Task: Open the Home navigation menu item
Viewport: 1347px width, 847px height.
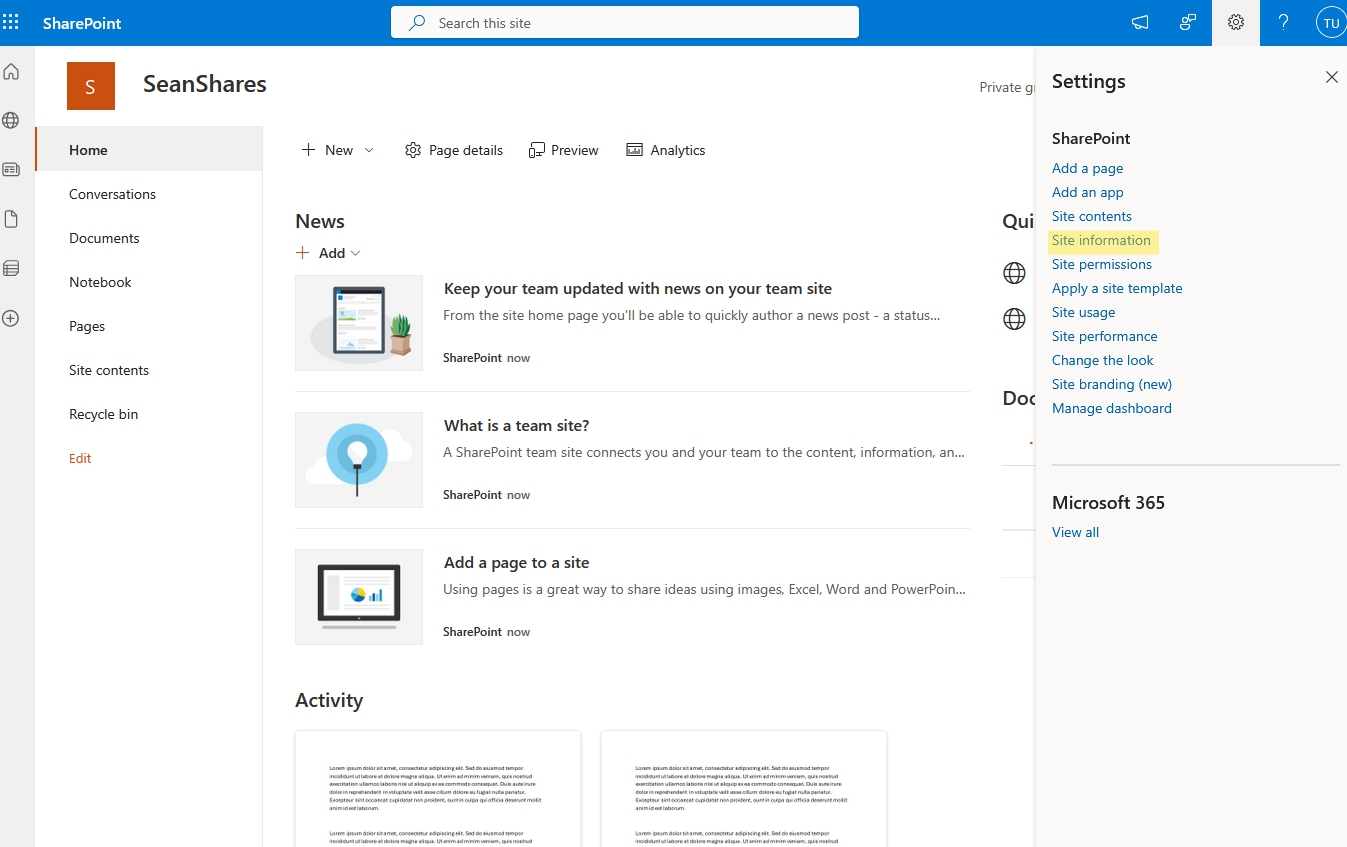Action: [87, 149]
